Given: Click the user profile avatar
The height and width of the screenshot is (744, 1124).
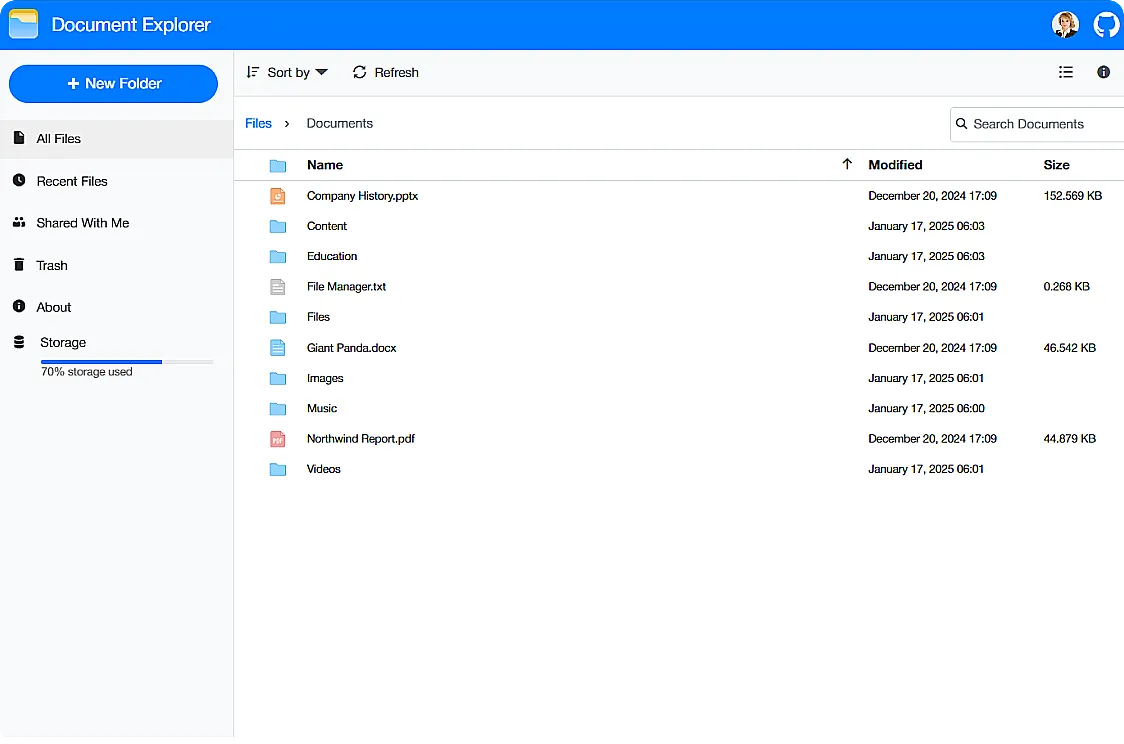Looking at the screenshot, I should [1065, 24].
